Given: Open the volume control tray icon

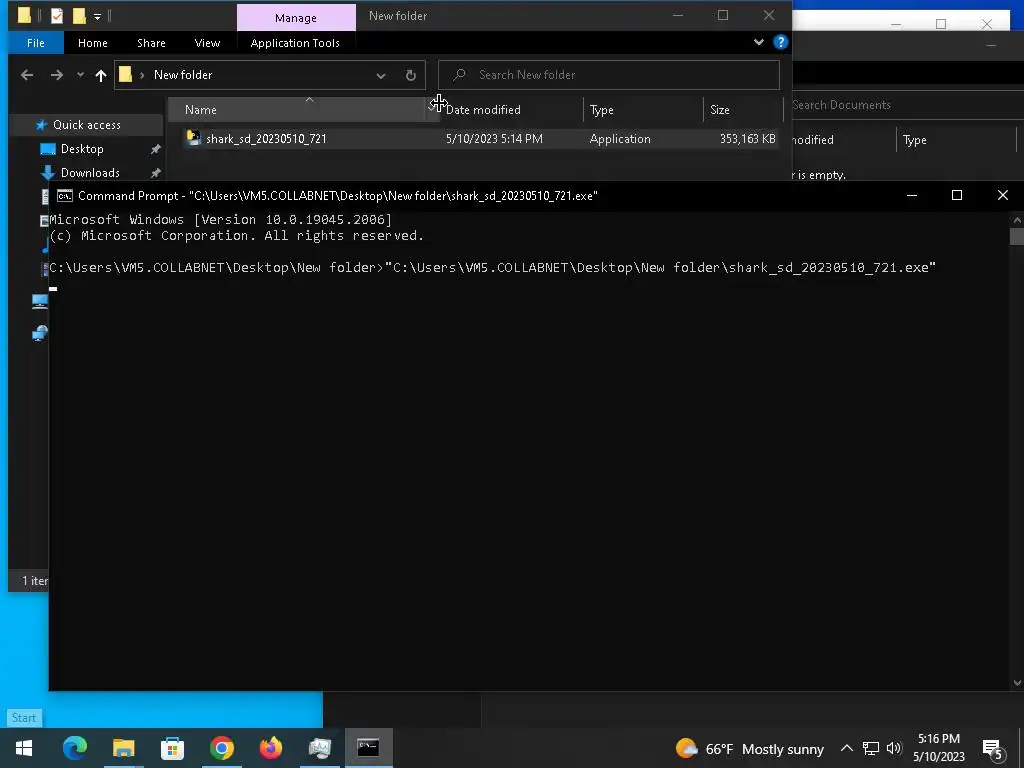Looking at the screenshot, I should click(894, 748).
